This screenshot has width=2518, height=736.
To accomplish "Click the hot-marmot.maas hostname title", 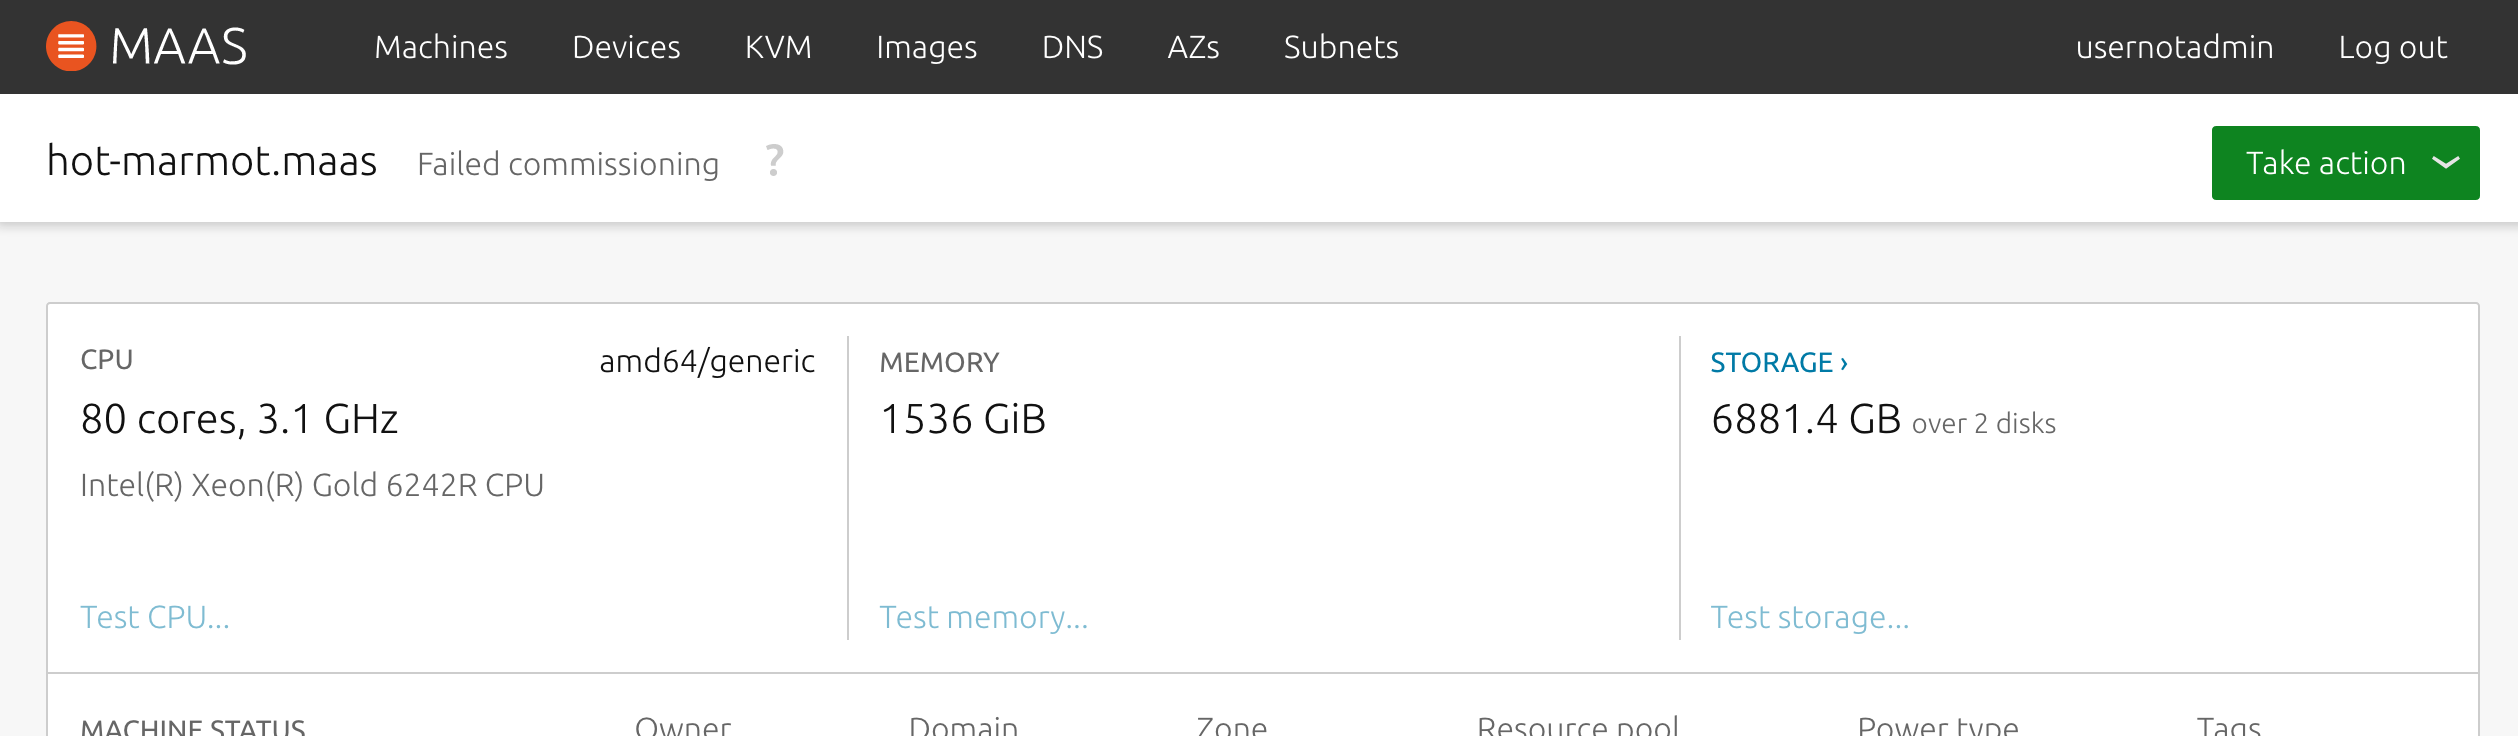I will pyautogui.click(x=212, y=161).
